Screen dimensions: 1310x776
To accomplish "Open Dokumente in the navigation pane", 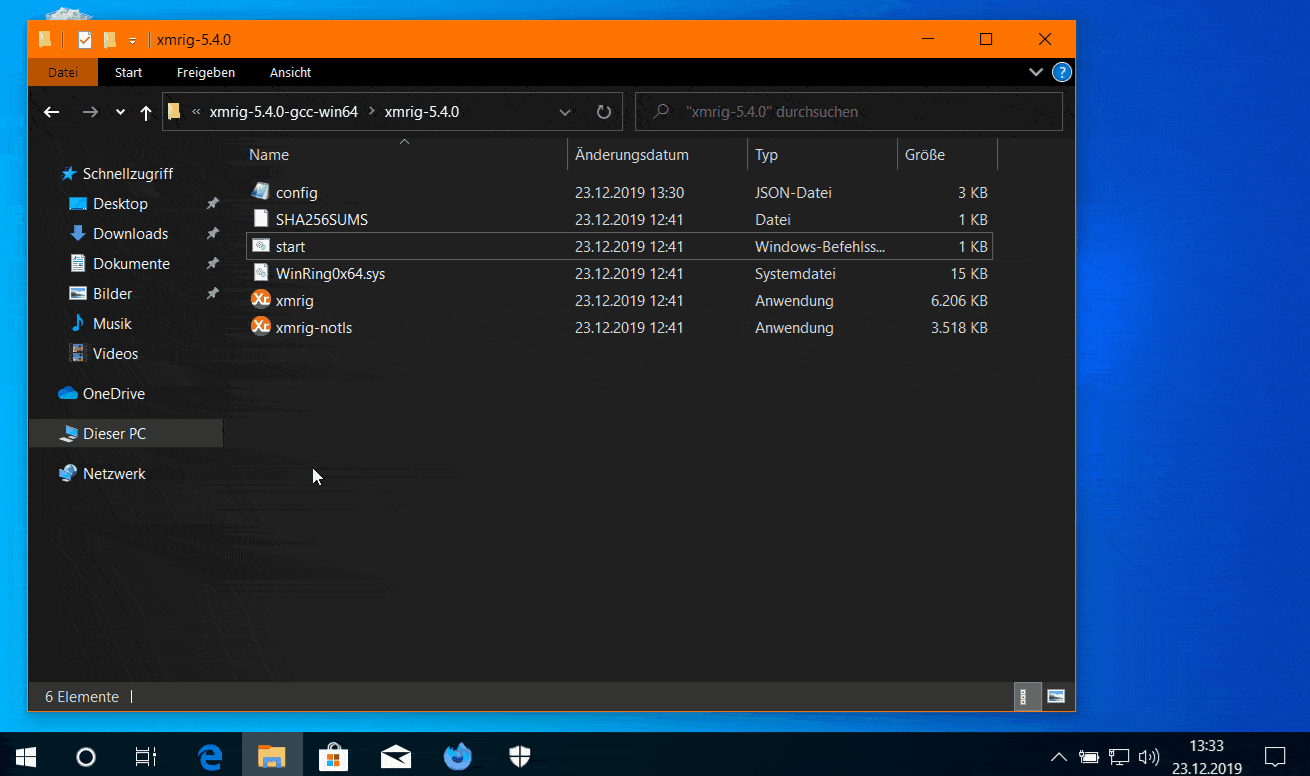I will click(131, 263).
